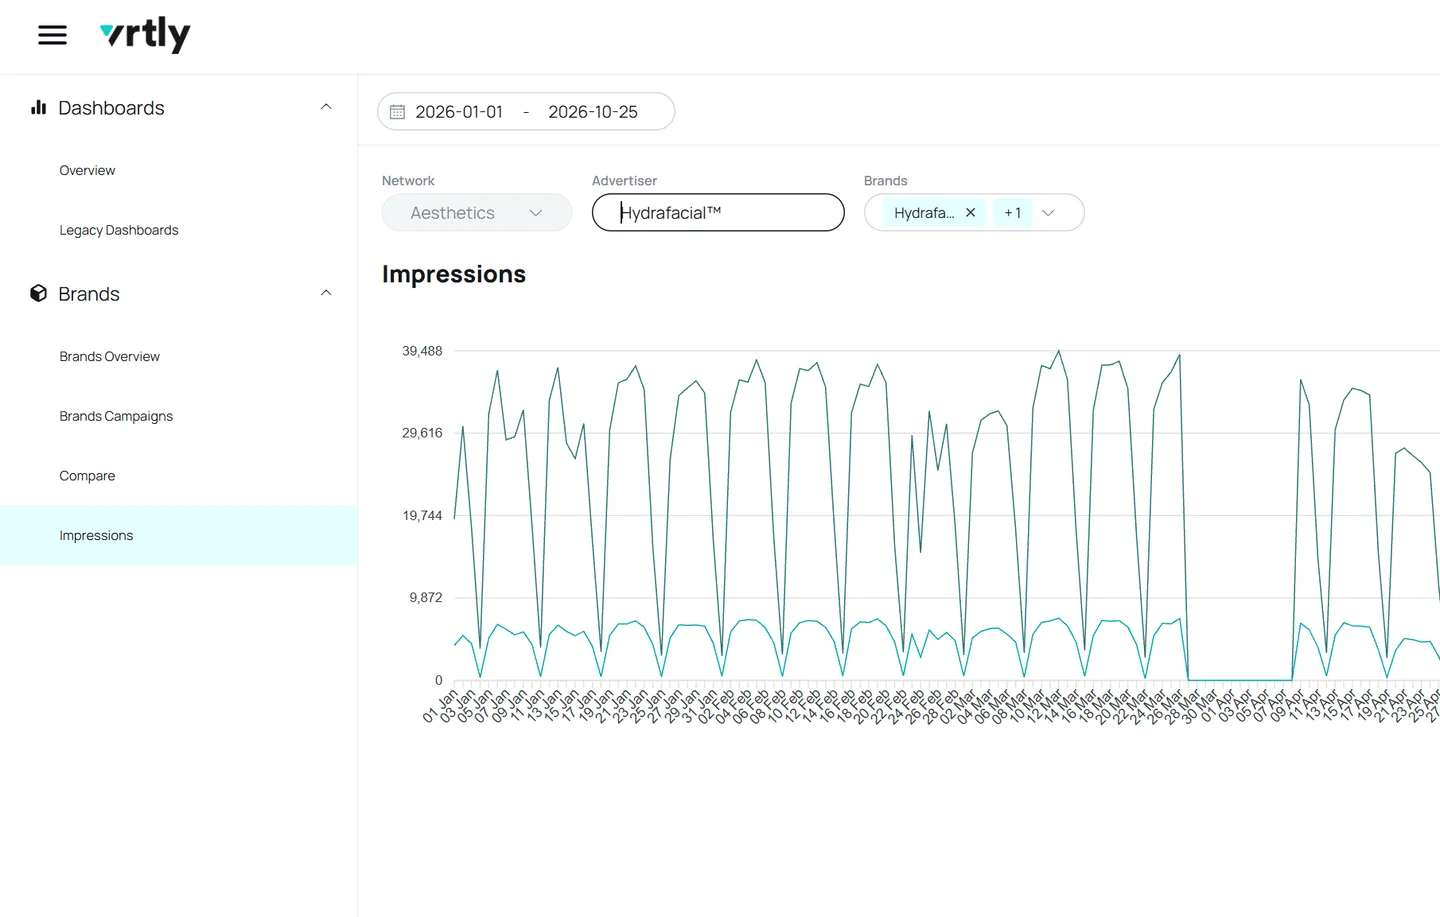Show the +1 additional brands tag
The width and height of the screenshot is (1440, 917).
coord(1013,213)
